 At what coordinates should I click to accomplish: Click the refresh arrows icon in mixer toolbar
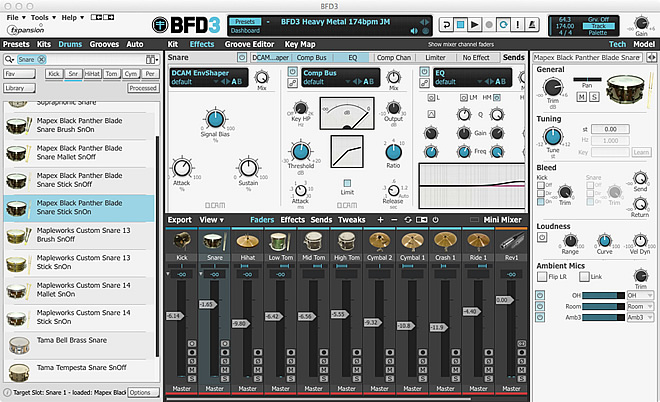coord(407,220)
